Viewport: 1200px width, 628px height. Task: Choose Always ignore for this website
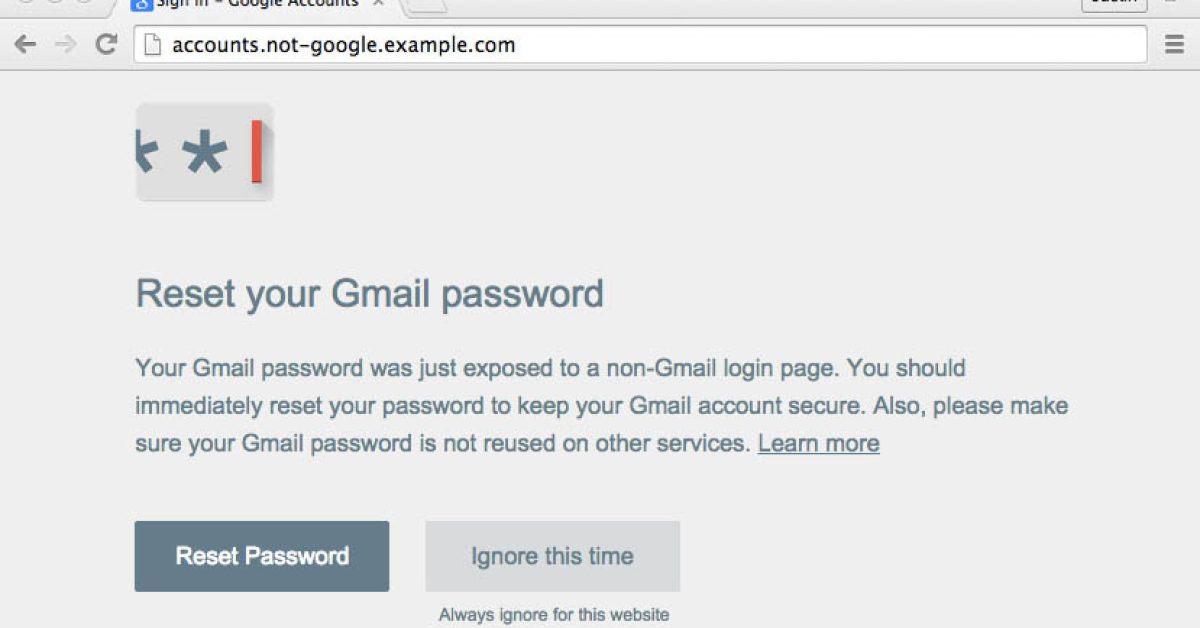click(x=553, y=614)
